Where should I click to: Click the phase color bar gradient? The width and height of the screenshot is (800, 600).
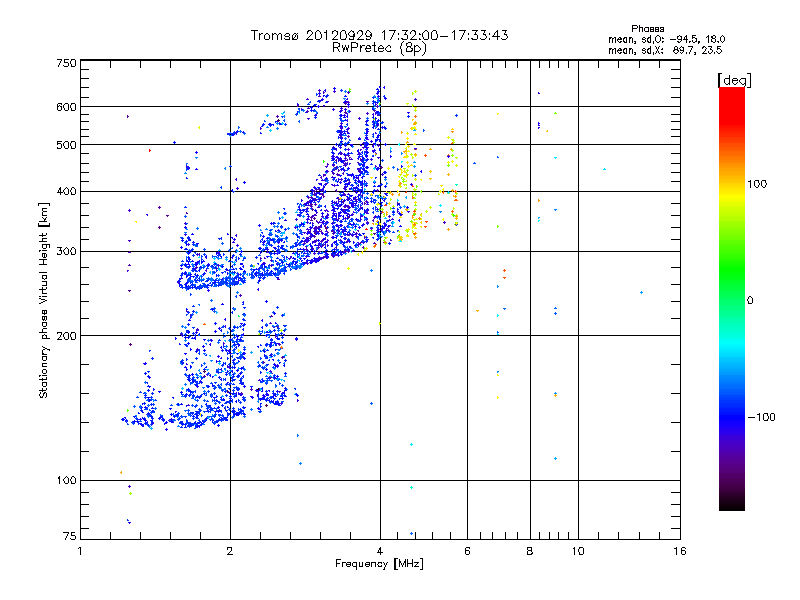point(732,298)
